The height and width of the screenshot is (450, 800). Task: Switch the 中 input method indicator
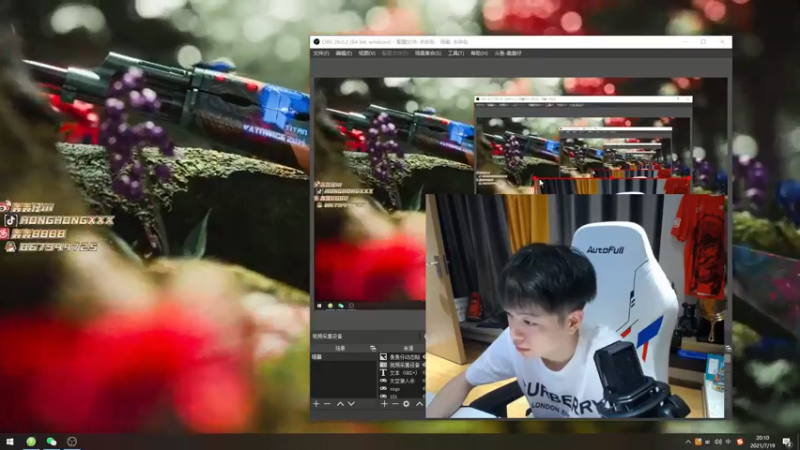point(728,442)
